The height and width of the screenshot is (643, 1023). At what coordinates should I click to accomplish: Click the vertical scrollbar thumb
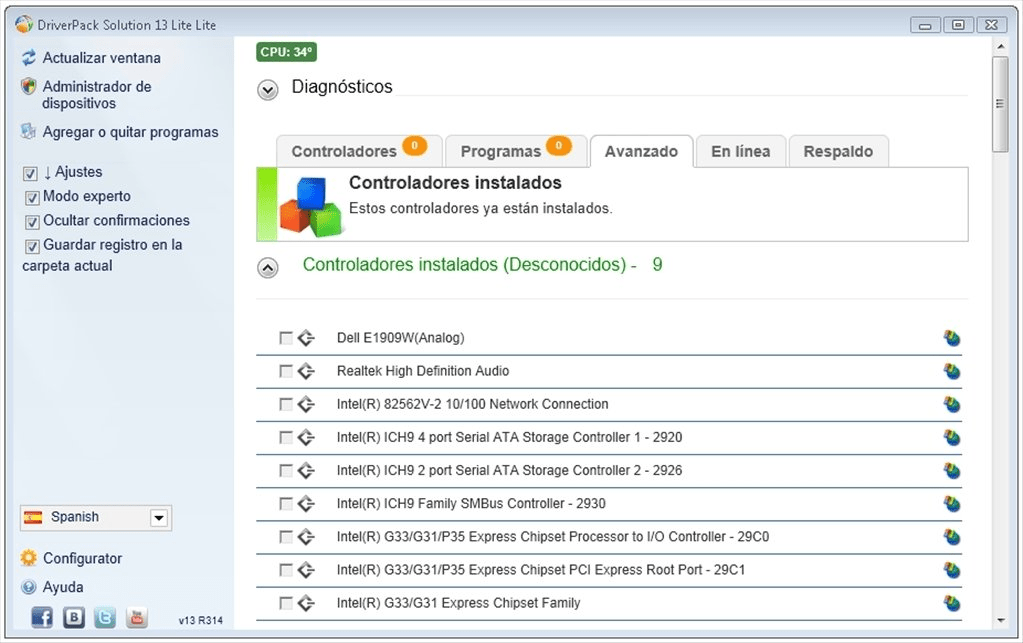coord(1000,104)
